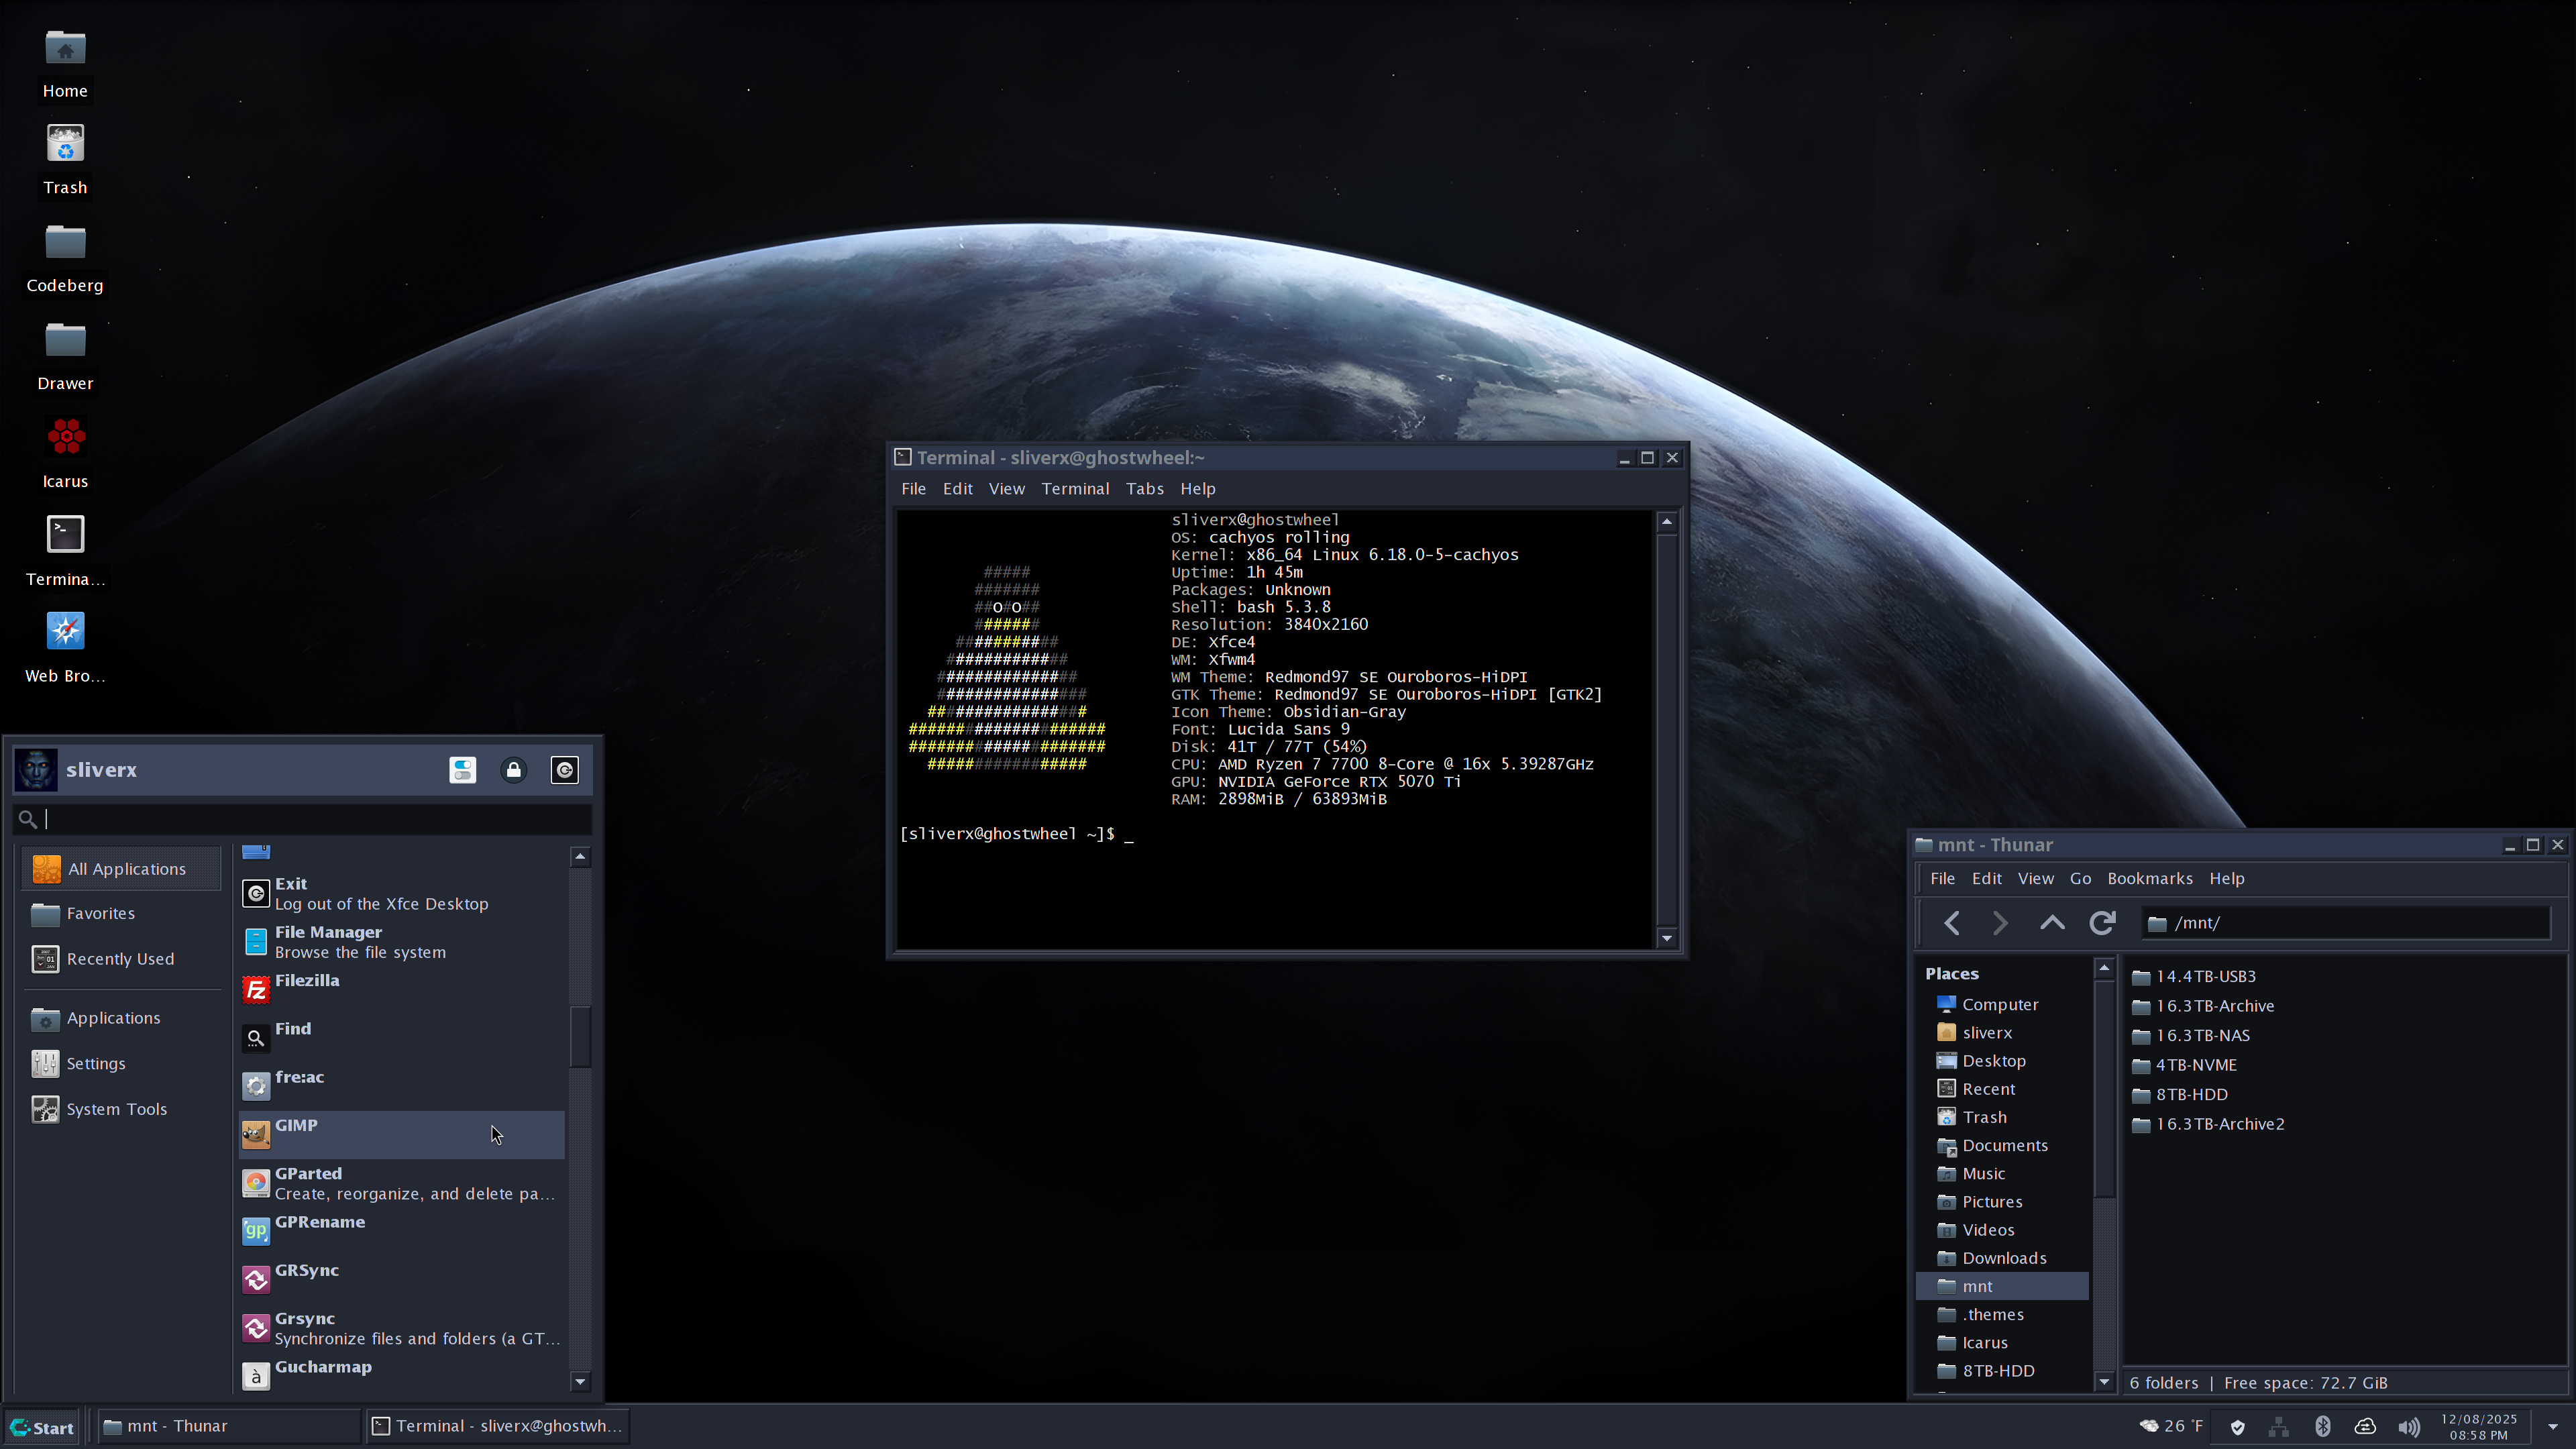The height and width of the screenshot is (1449, 2576).
Task: Open Thunar's Bookmarks menu
Action: tap(2149, 878)
